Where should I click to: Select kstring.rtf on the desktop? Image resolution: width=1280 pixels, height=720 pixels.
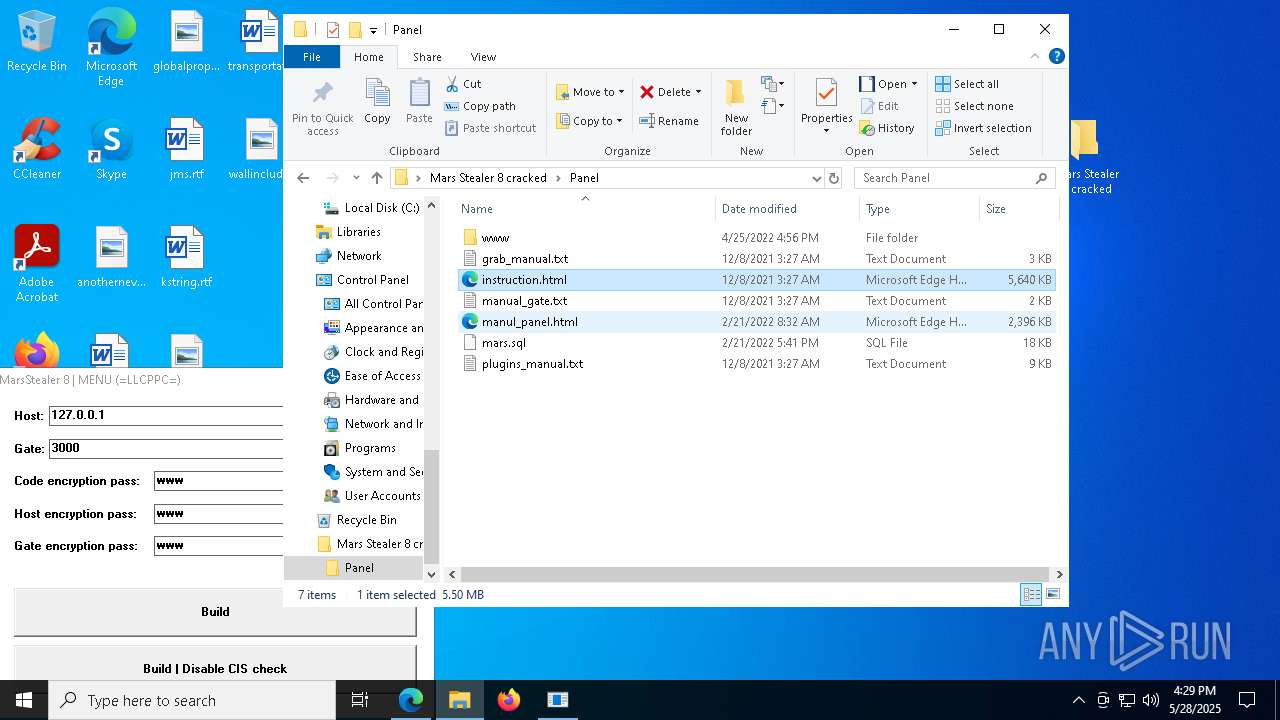coord(186,257)
